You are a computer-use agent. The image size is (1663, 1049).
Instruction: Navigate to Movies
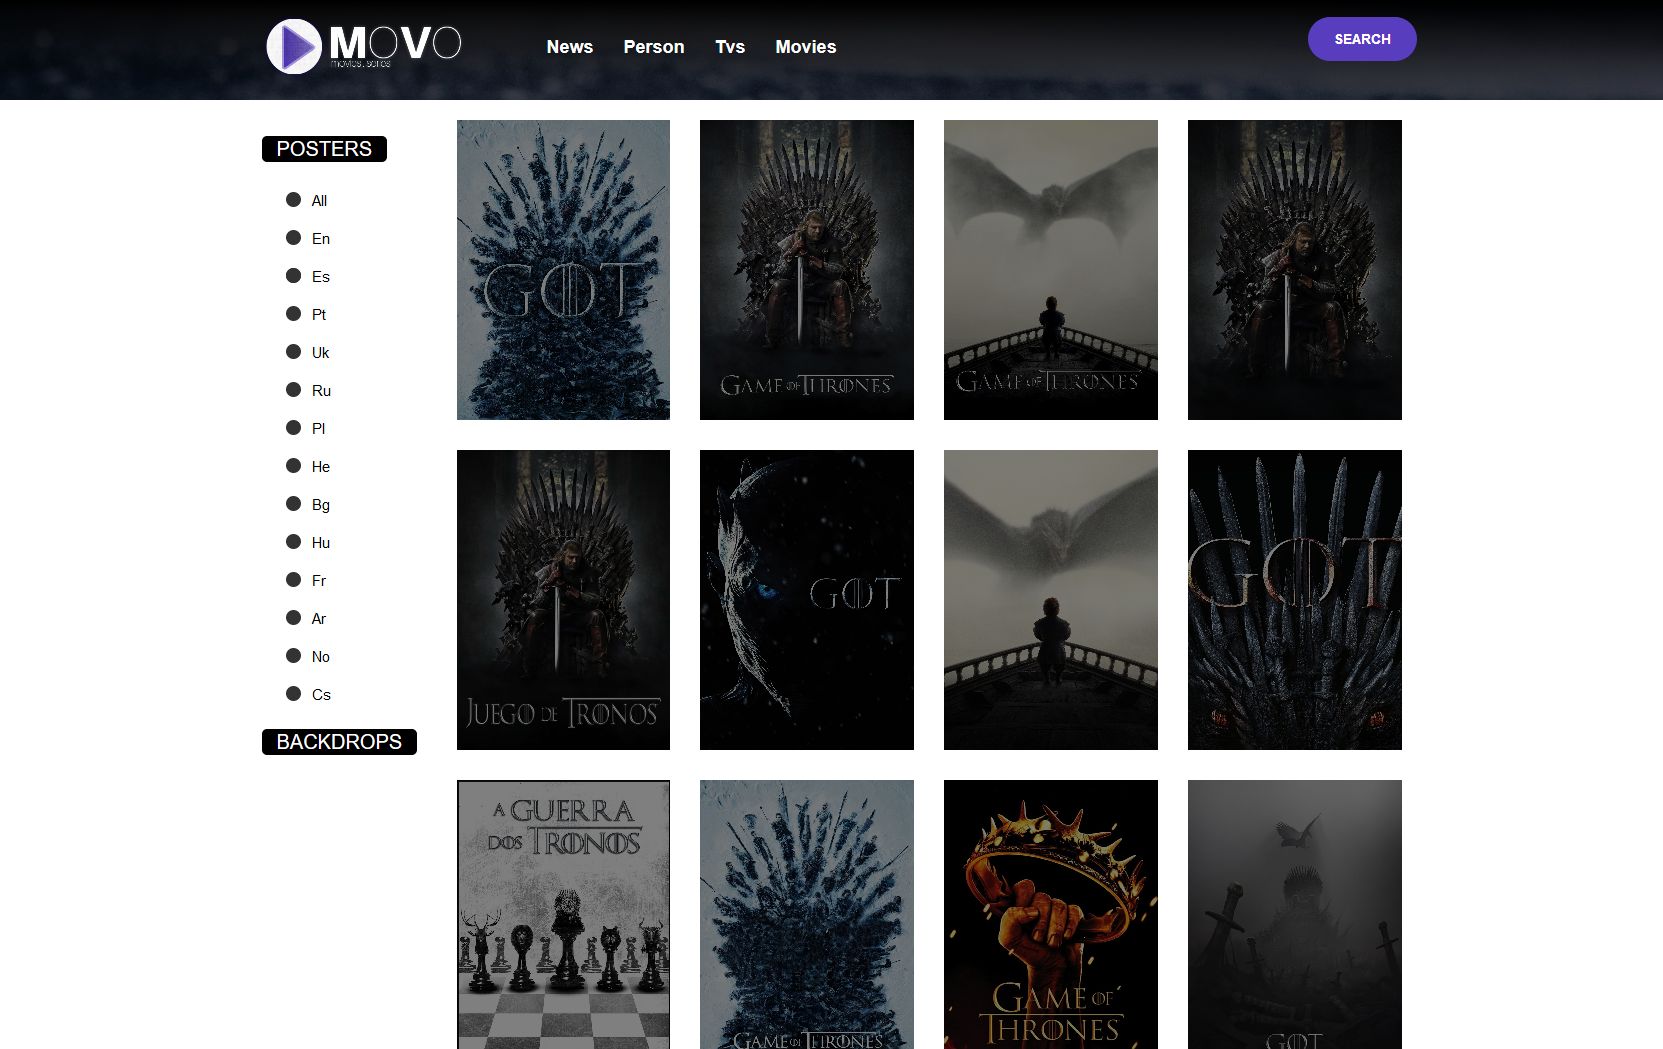[806, 47]
